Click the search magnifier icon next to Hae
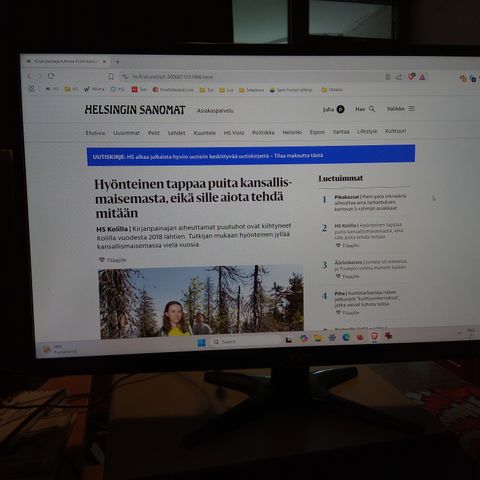480x480 pixels. pyautogui.click(x=372, y=109)
